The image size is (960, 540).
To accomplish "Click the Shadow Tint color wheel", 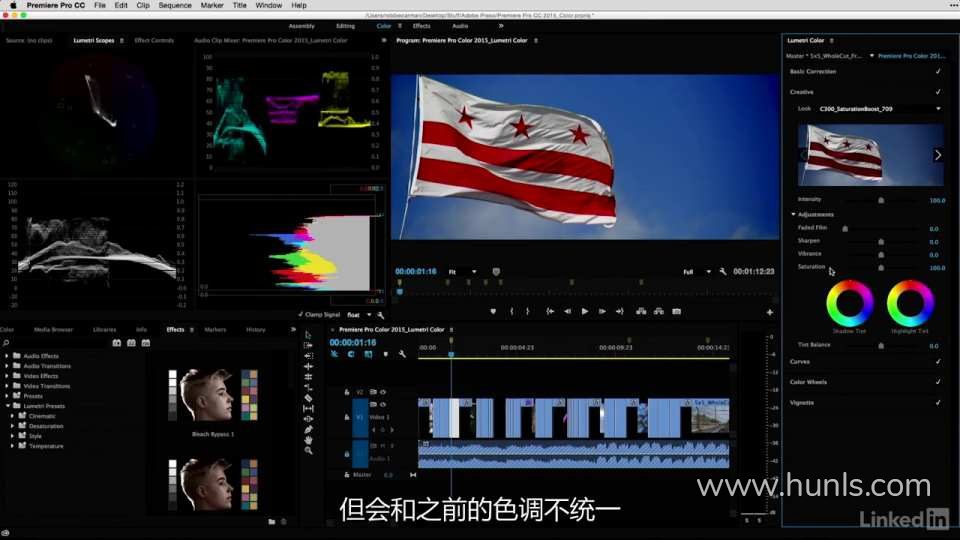I will click(x=850, y=303).
